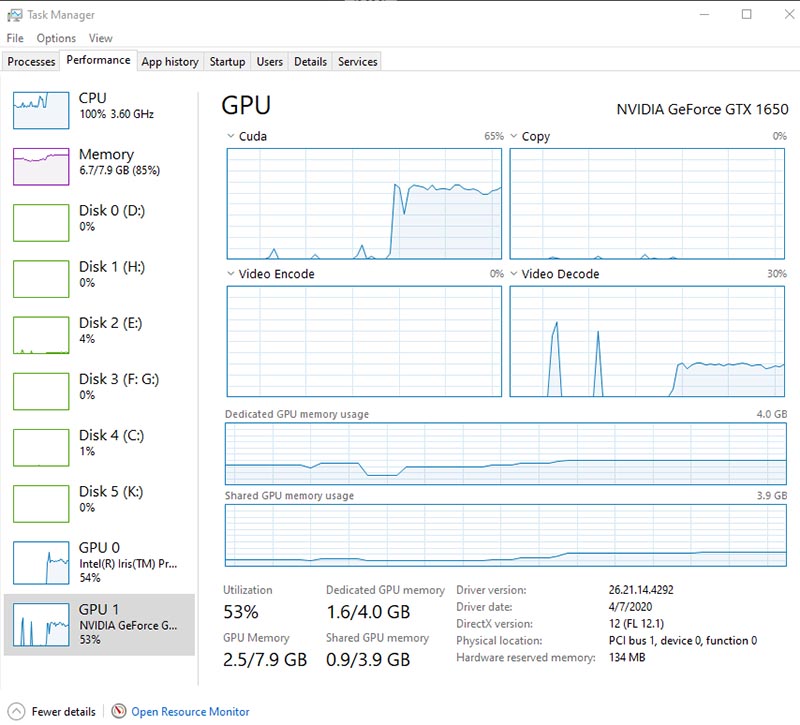
Task: Click the Video Encode graph
Action: [364, 341]
